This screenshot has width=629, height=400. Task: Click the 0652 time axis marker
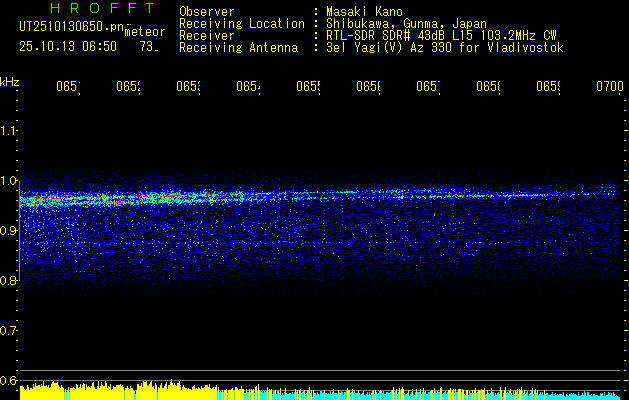[128, 87]
